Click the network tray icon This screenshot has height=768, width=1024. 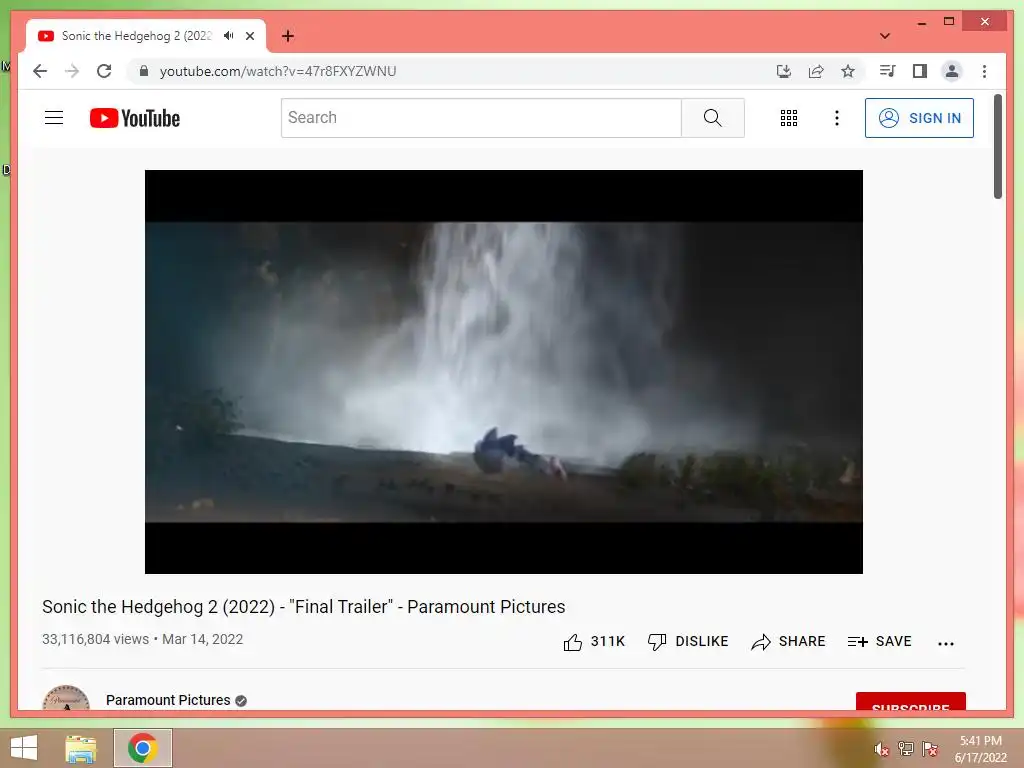906,748
